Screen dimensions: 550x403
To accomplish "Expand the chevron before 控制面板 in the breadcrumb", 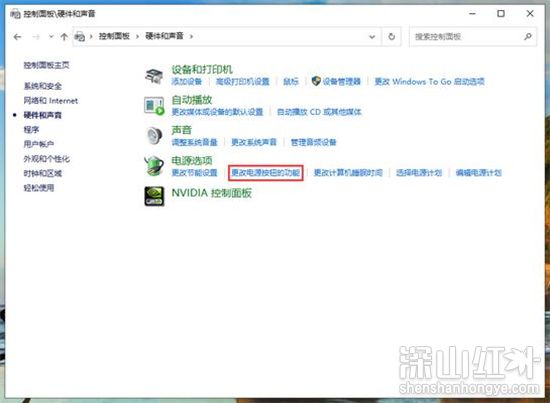I will click(91, 36).
